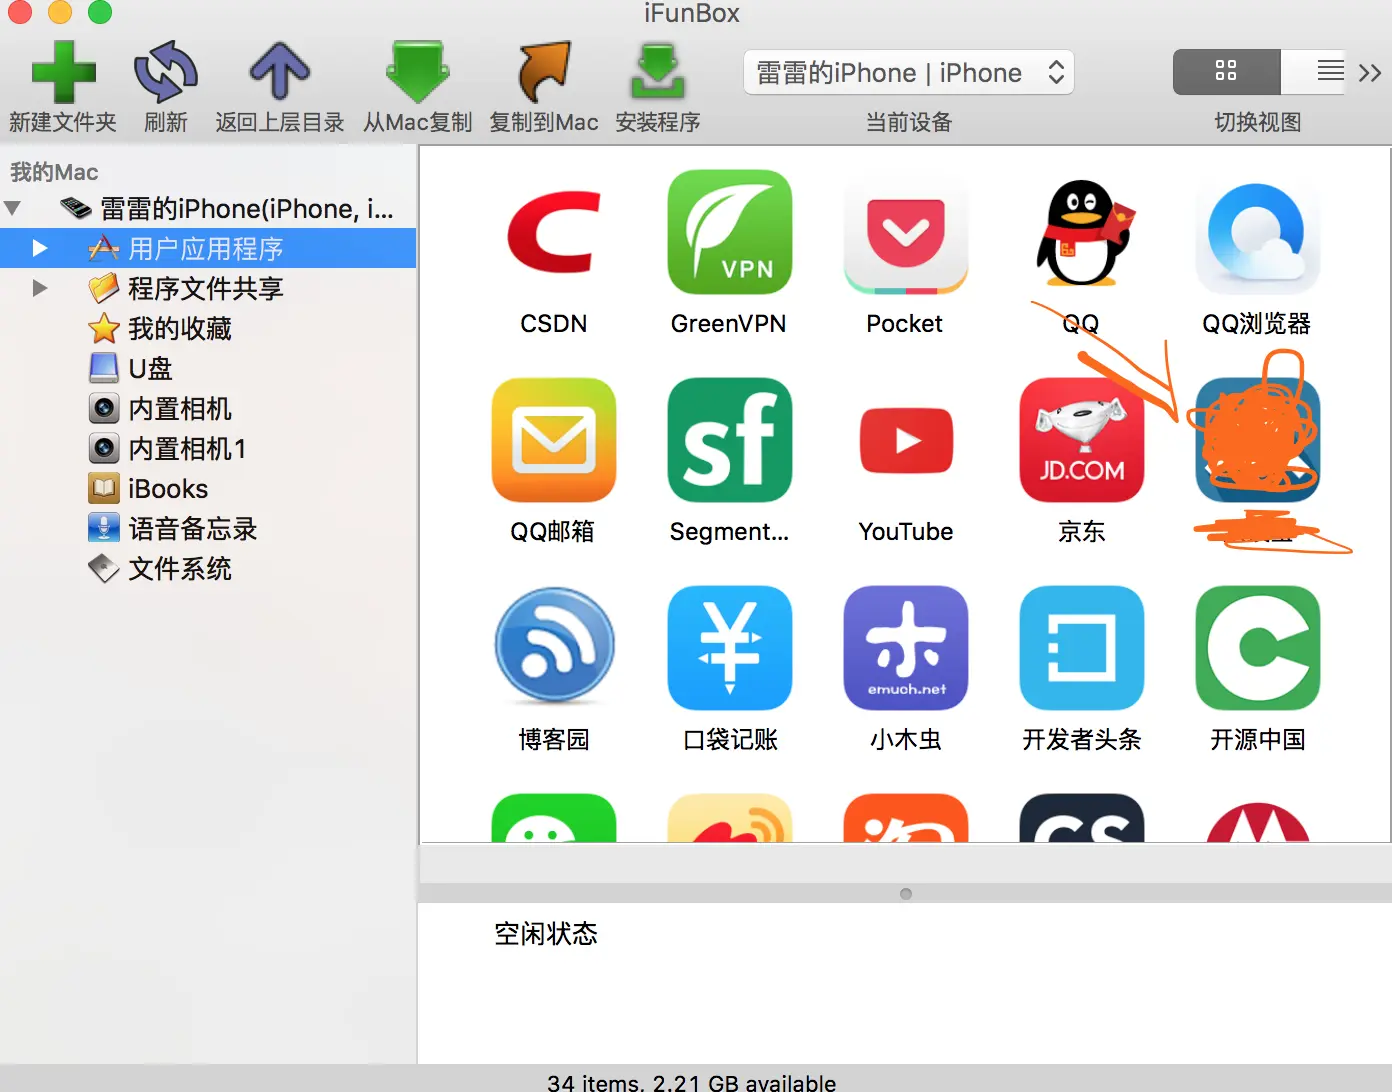This screenshot has width=1392, height=1092.
Task: Click the 空闲状态 status text
Action: point(546,934)
